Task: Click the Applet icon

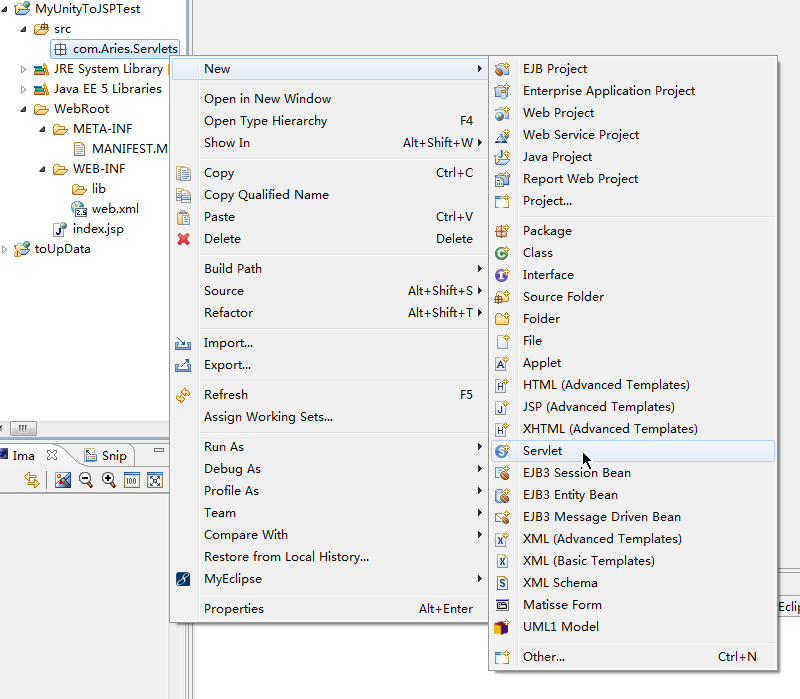Action: click(502, 363)
